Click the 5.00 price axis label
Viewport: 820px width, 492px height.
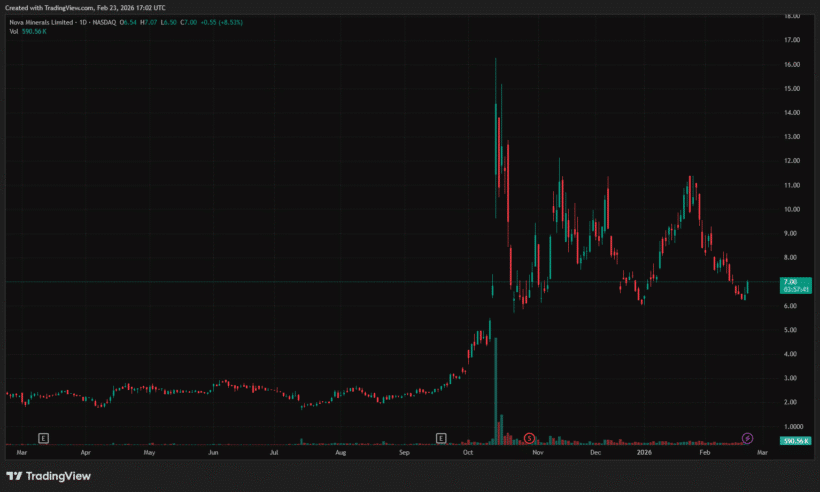click(x=790, y=330)
